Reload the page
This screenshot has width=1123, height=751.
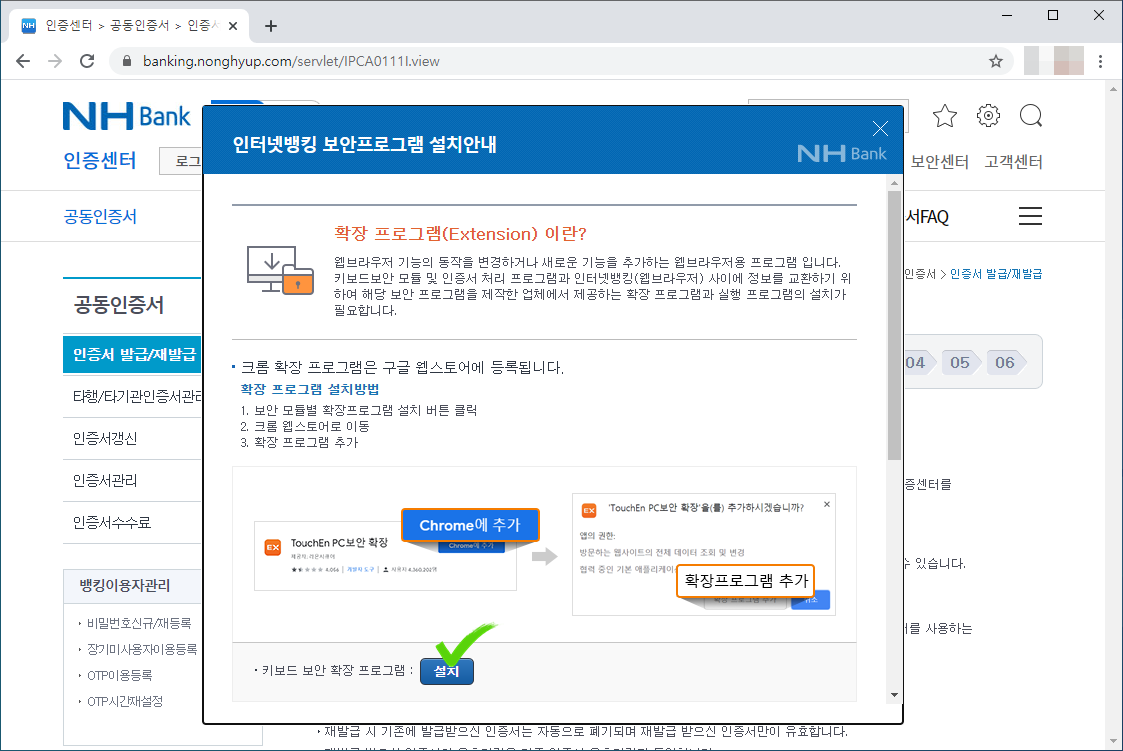click(87, 61)
